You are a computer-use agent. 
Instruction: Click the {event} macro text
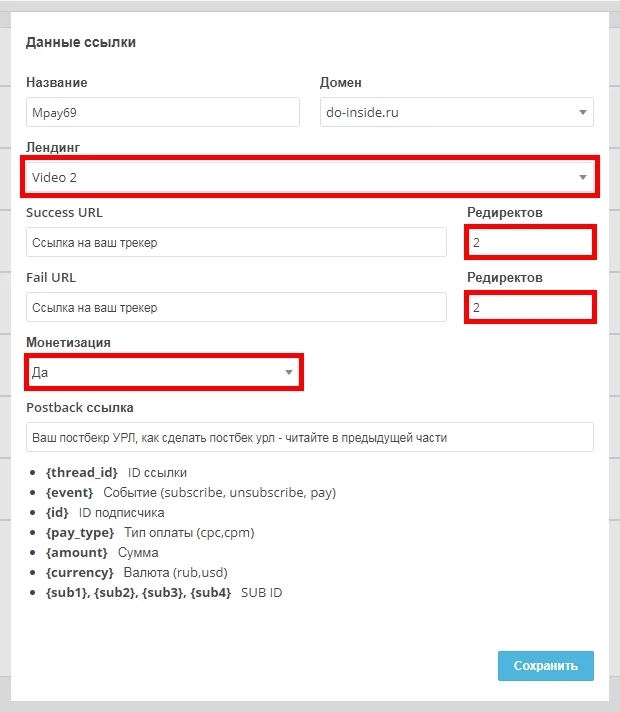[x=69, y=493]
